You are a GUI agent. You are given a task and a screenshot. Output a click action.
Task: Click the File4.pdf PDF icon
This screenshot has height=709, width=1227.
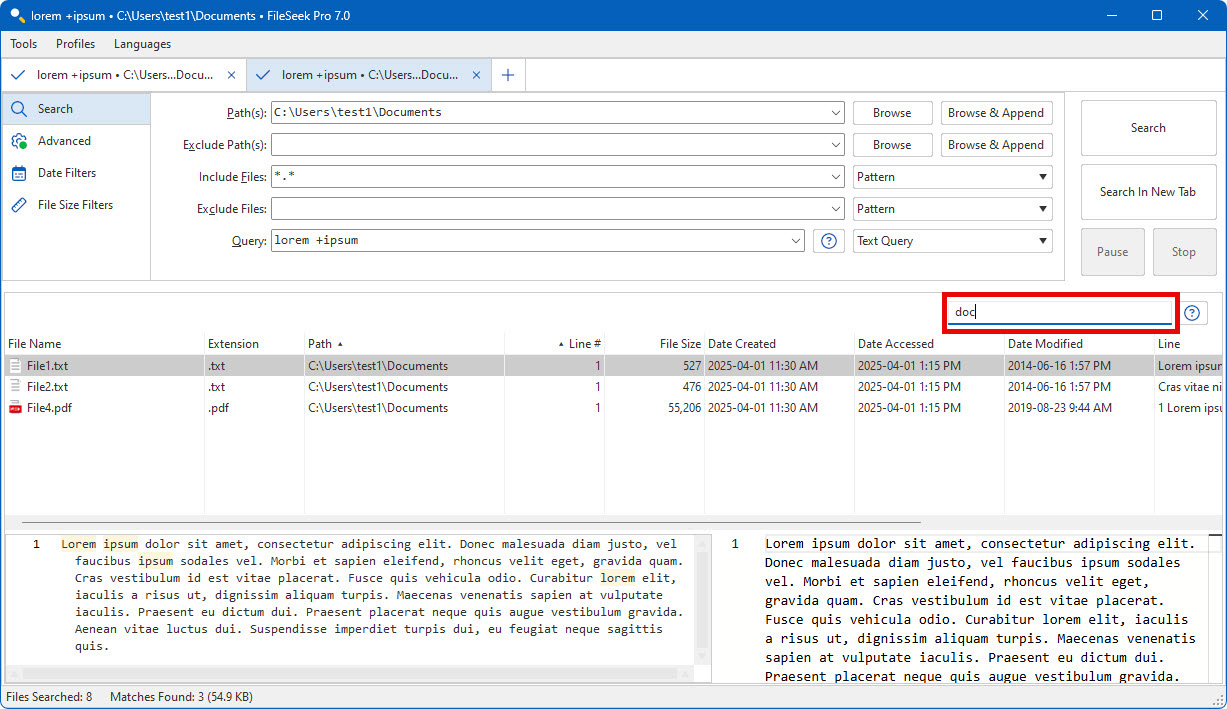tap(15, 408)
